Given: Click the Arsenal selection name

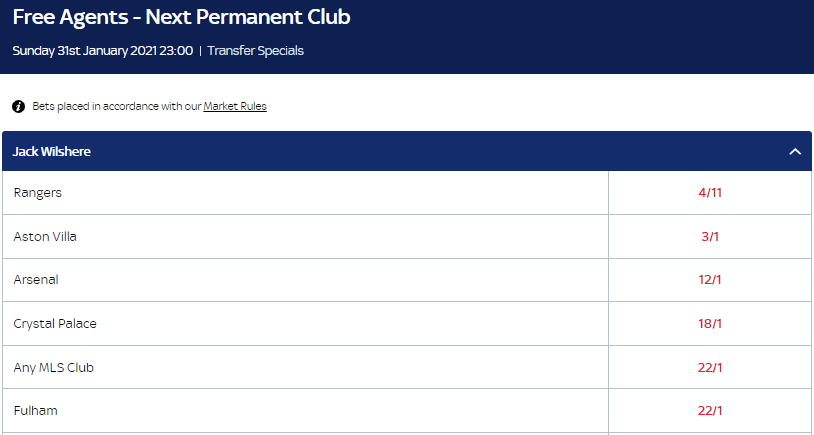Looking at the screenshot, I should point(36,280).
